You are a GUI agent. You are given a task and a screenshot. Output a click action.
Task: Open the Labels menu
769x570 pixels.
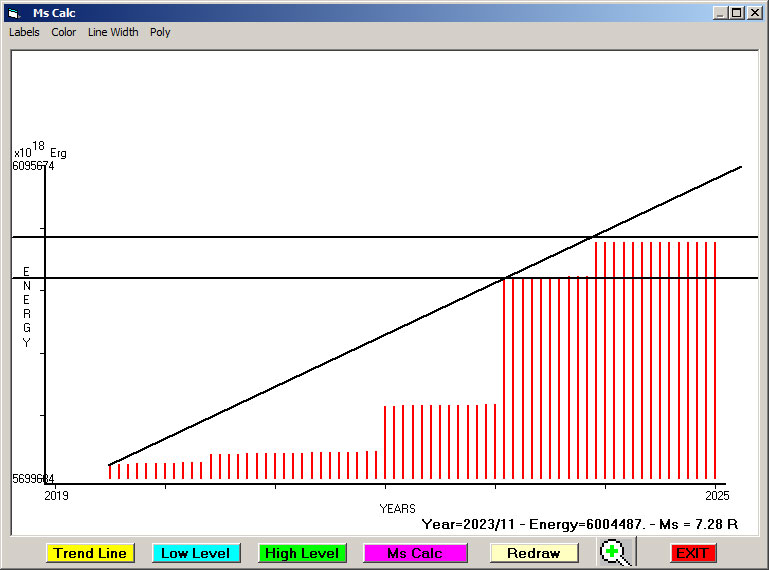[x=24, y=32]
